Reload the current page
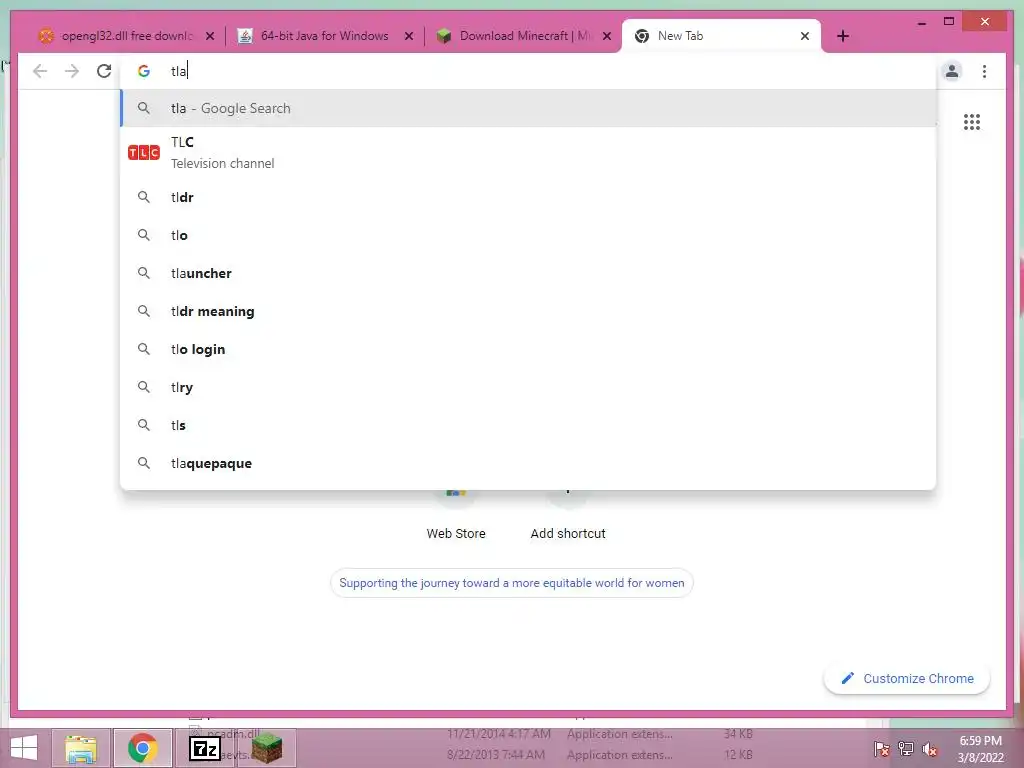 [x=104, y=71]
